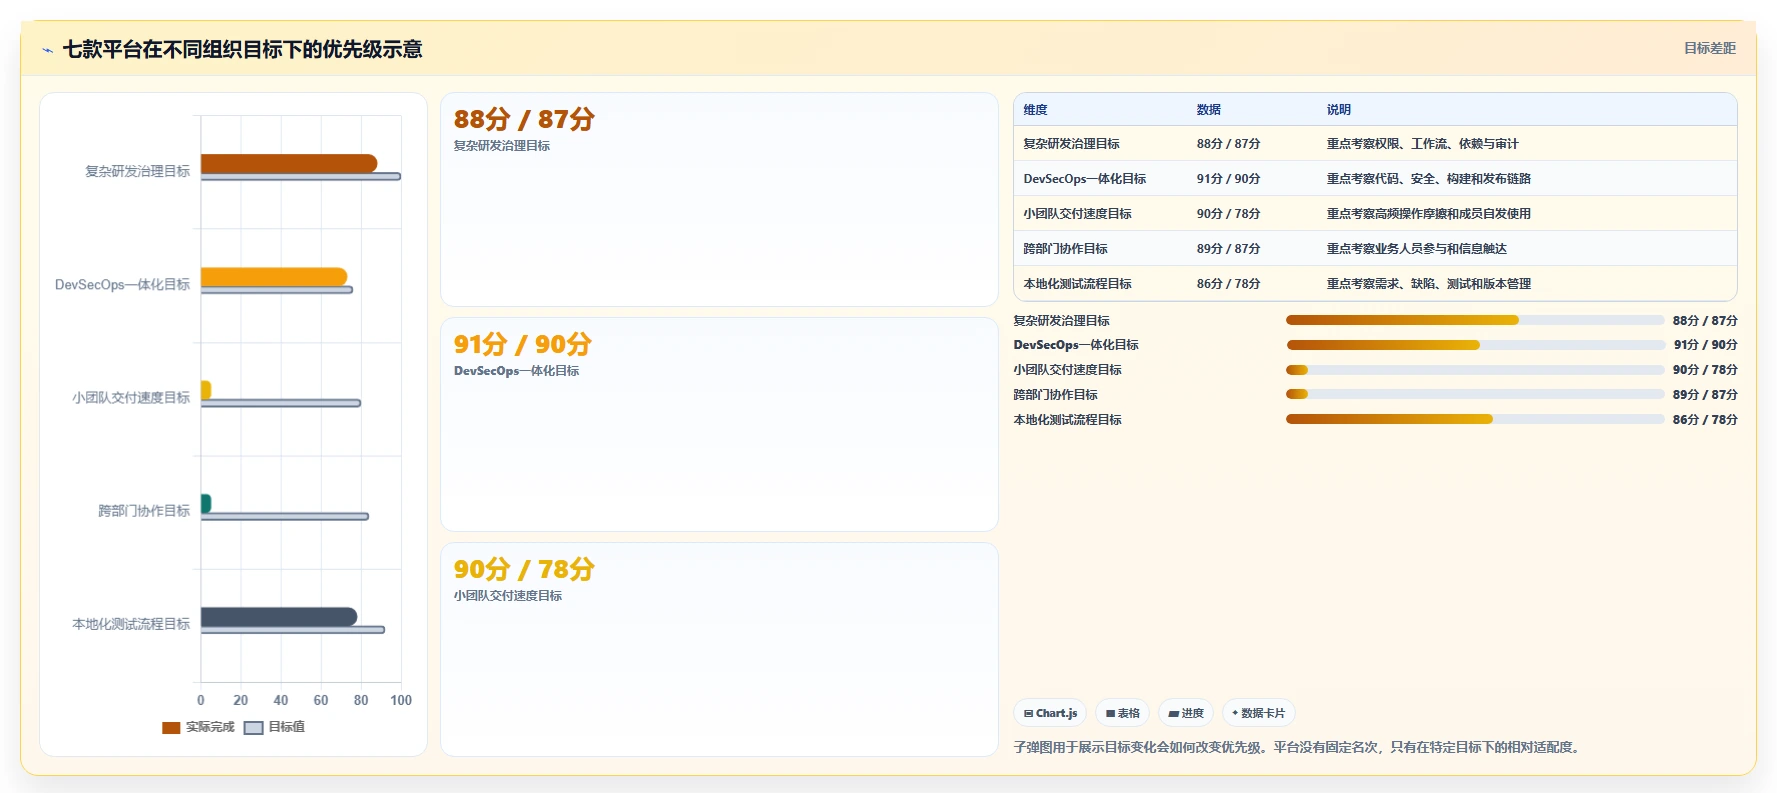This screenshot has width=1777, height=793.
Task: Click the 说明 column header
Action: [1339, 110]
